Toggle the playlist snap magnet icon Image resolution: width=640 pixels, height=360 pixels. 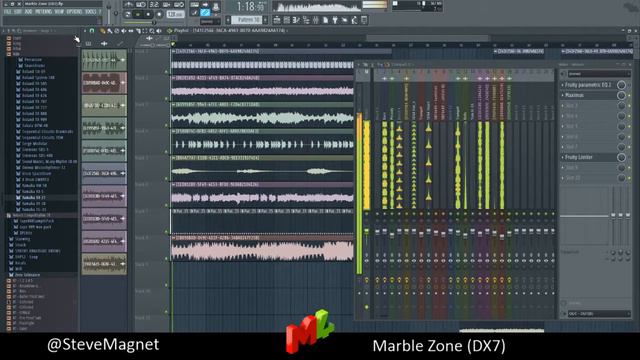[92, 31]
